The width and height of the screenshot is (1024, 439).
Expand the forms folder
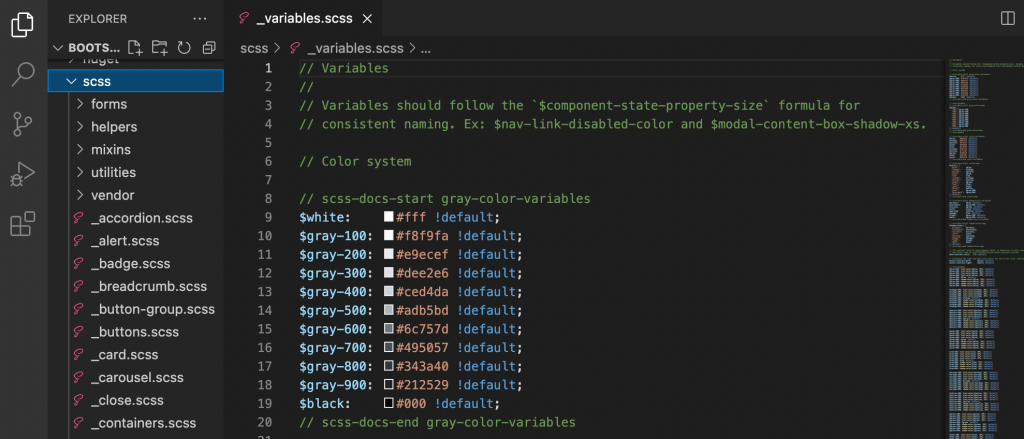(x=108, y=104)
